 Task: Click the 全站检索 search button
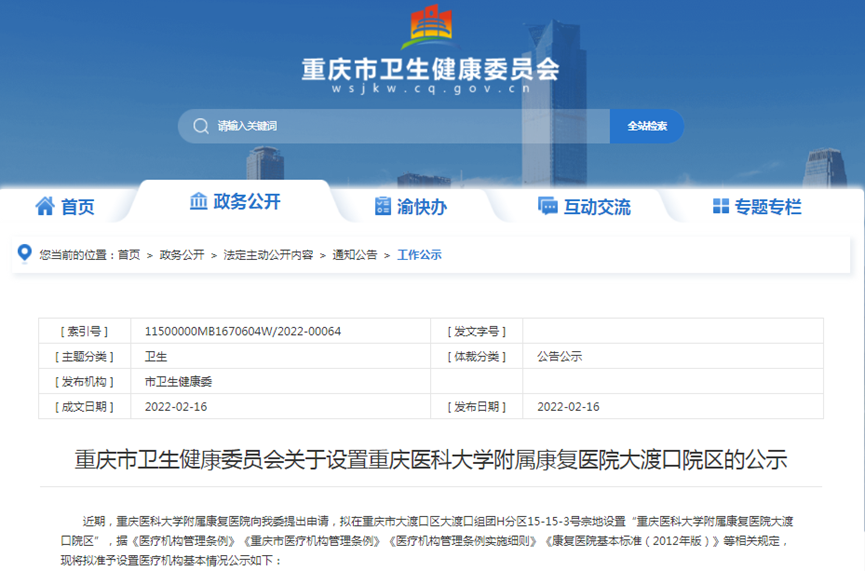[647, 126]
